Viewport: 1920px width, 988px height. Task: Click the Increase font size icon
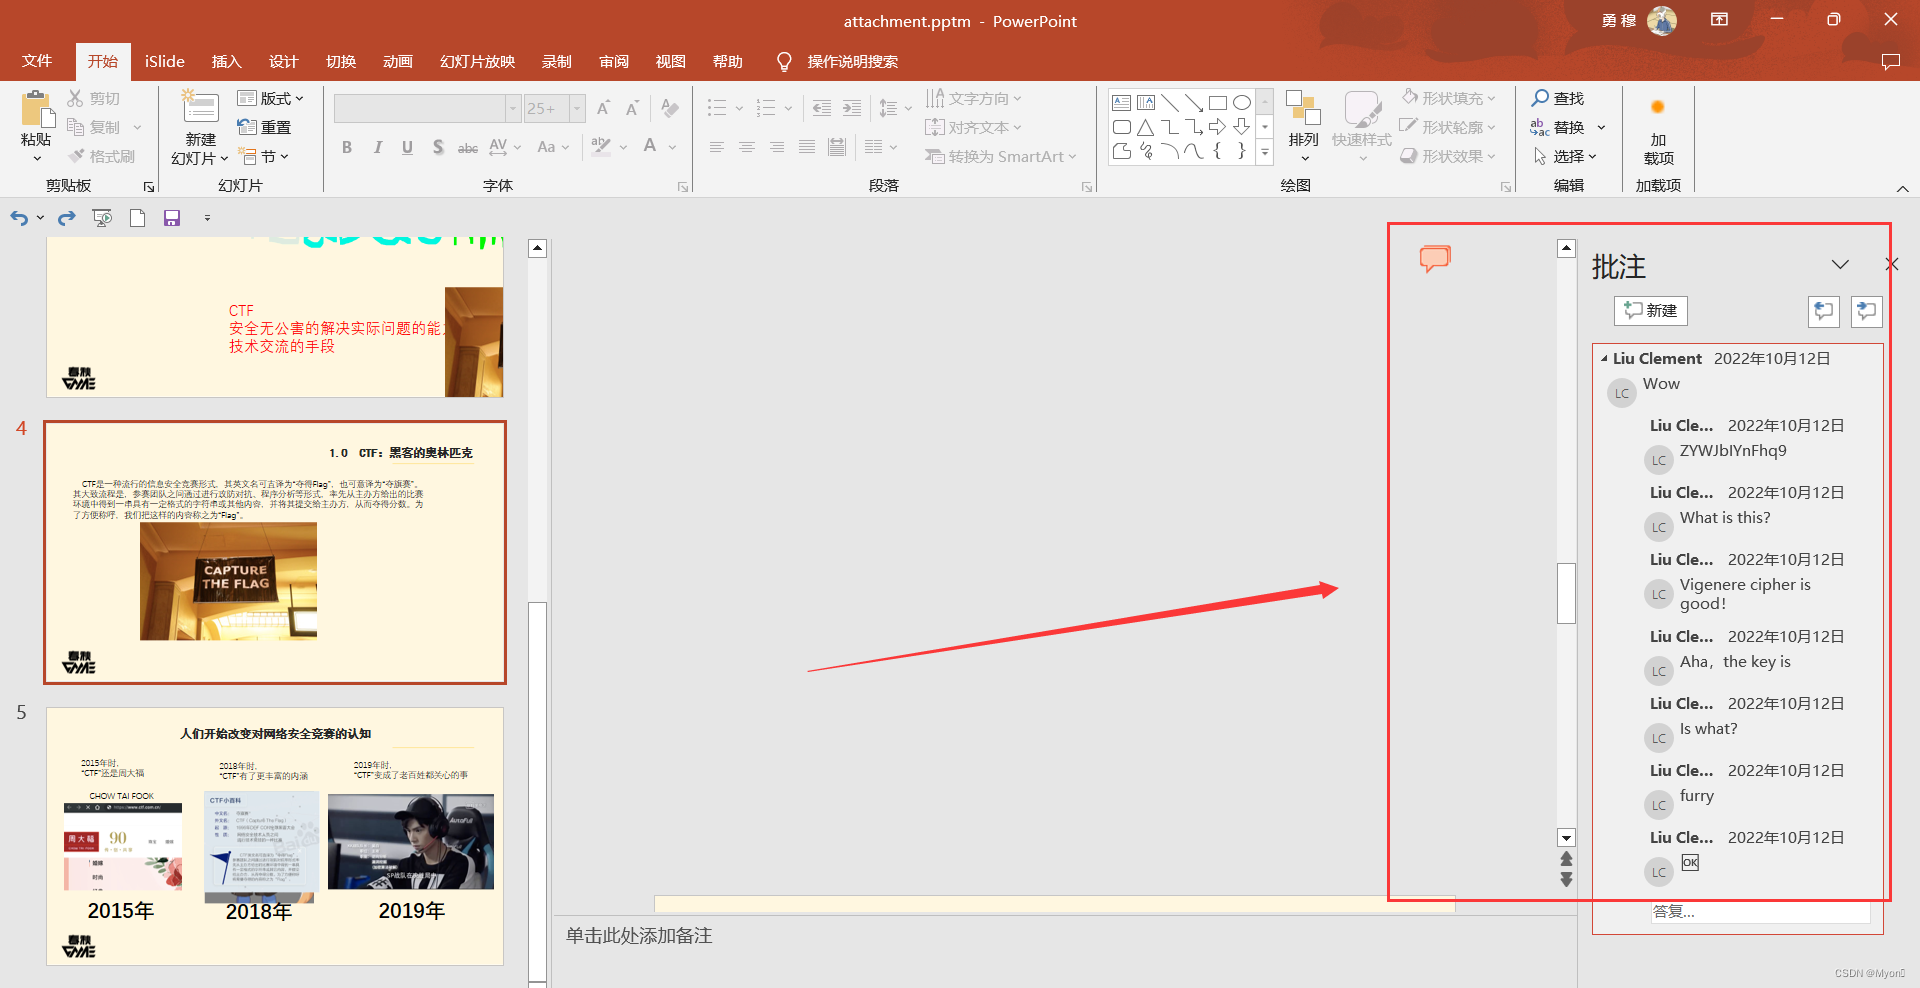(603, 108)
